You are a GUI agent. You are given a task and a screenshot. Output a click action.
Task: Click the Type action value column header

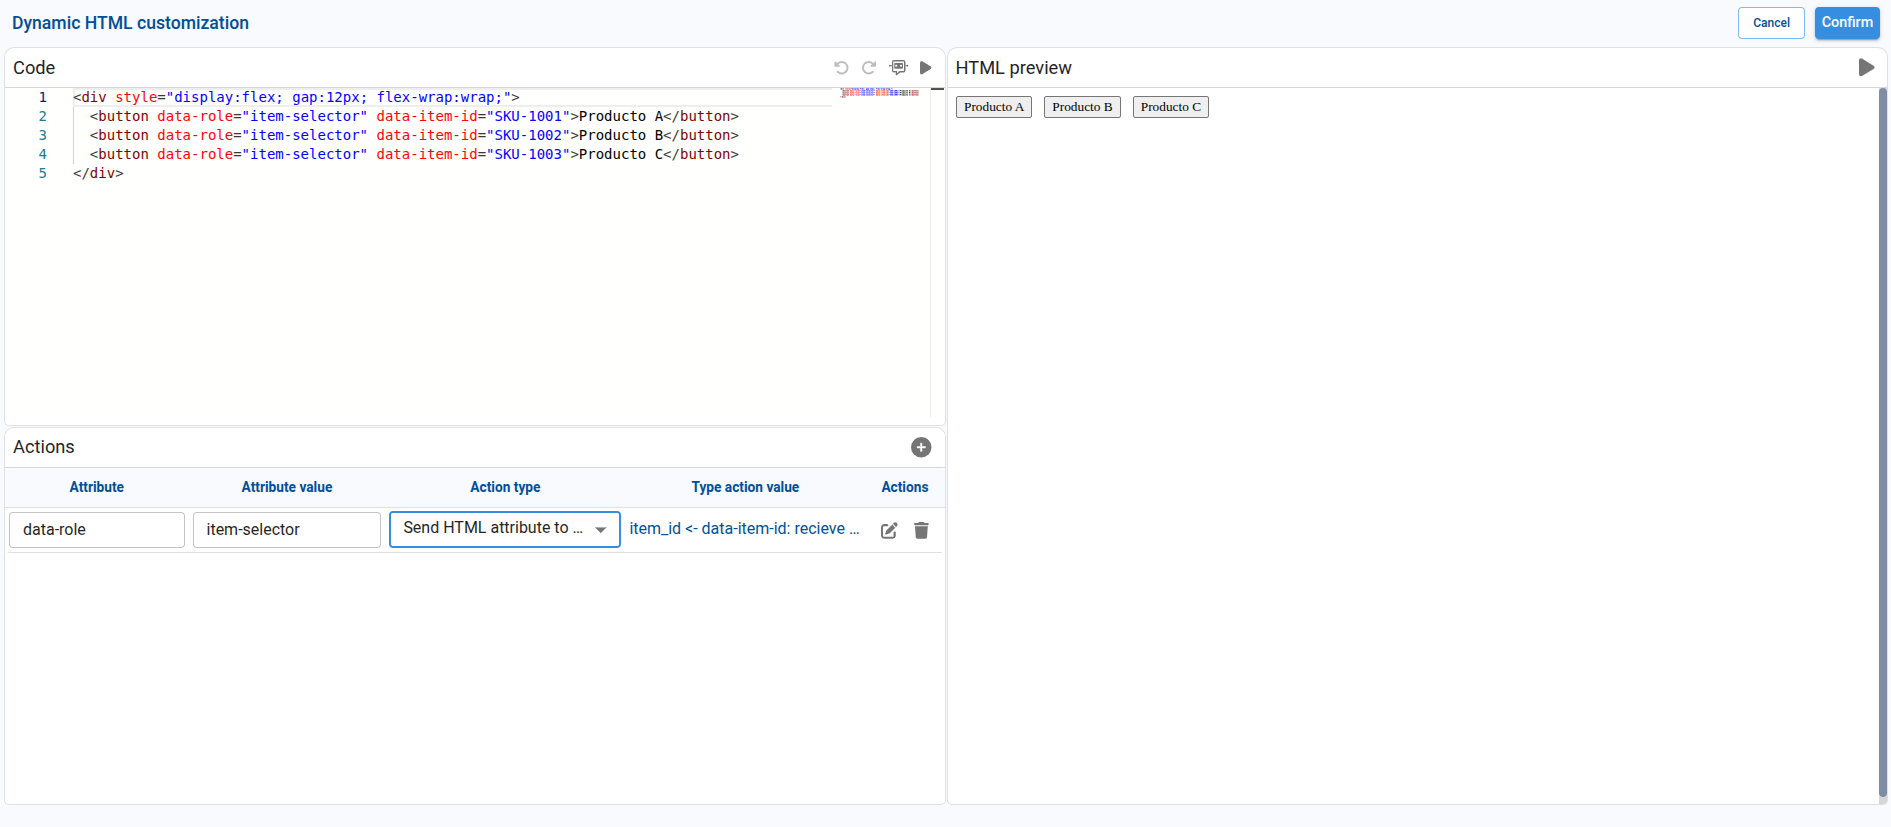(745, 487)
